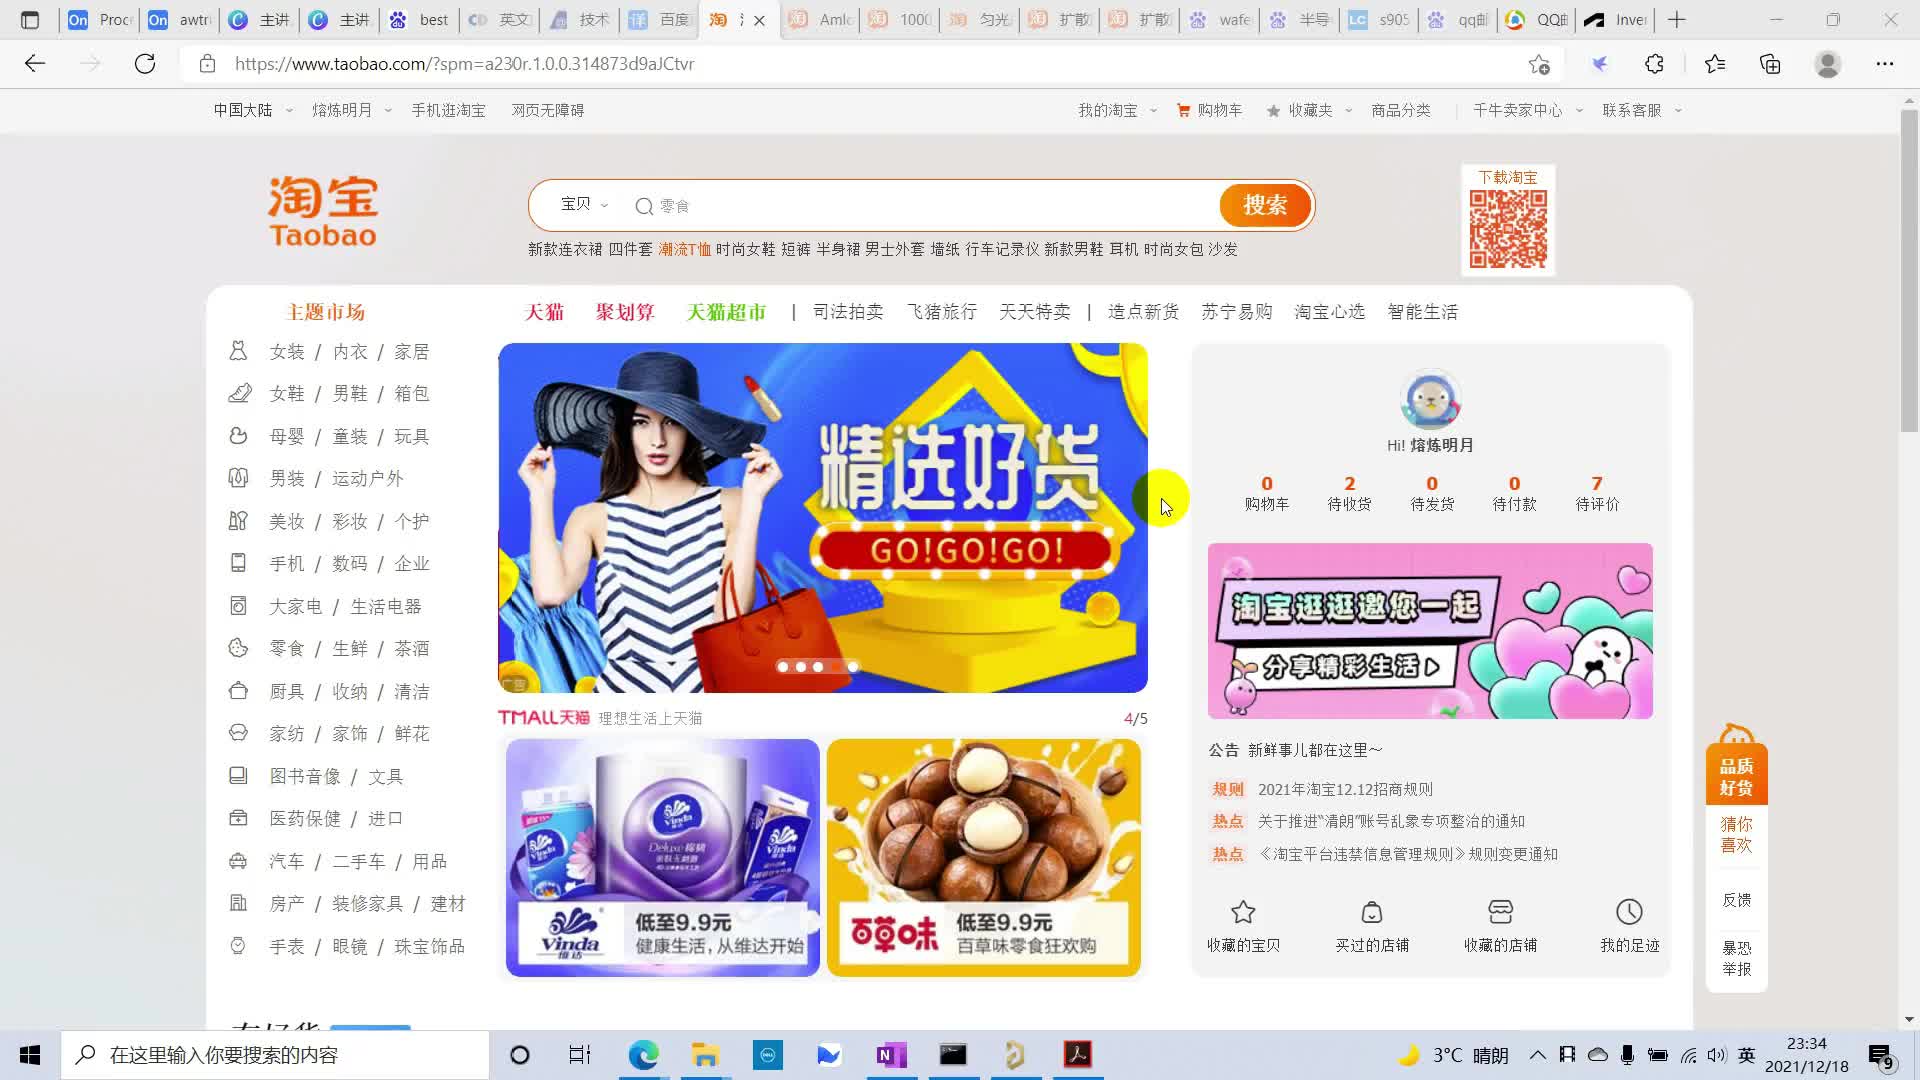This screenshot has width=1920, height=1080.
Task: Open the 零食 category link
Action: (287, 649)
